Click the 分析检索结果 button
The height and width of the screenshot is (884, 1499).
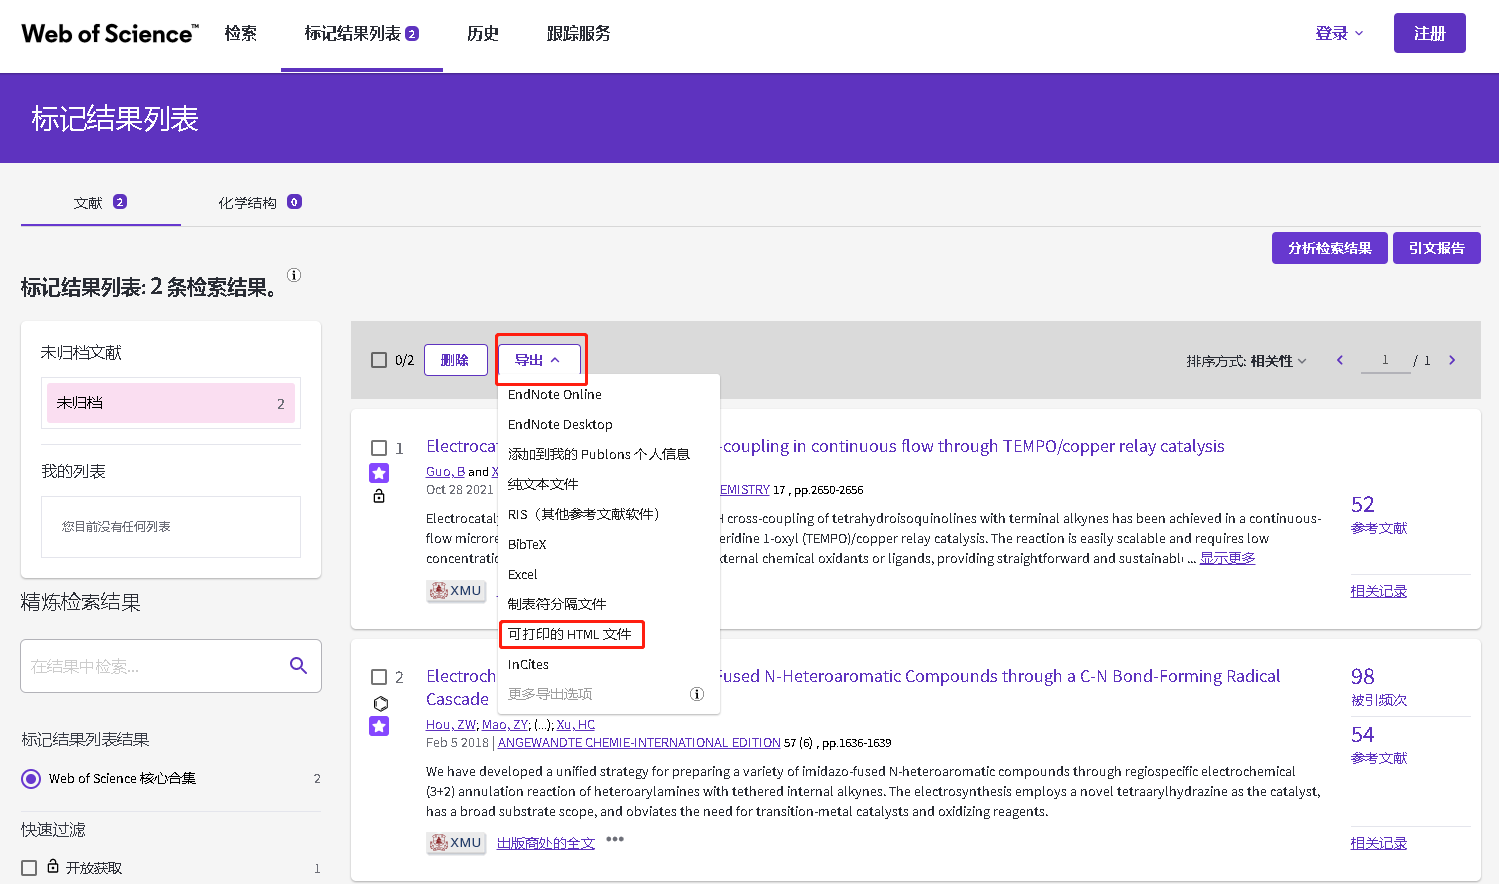tap(1329, 248)
